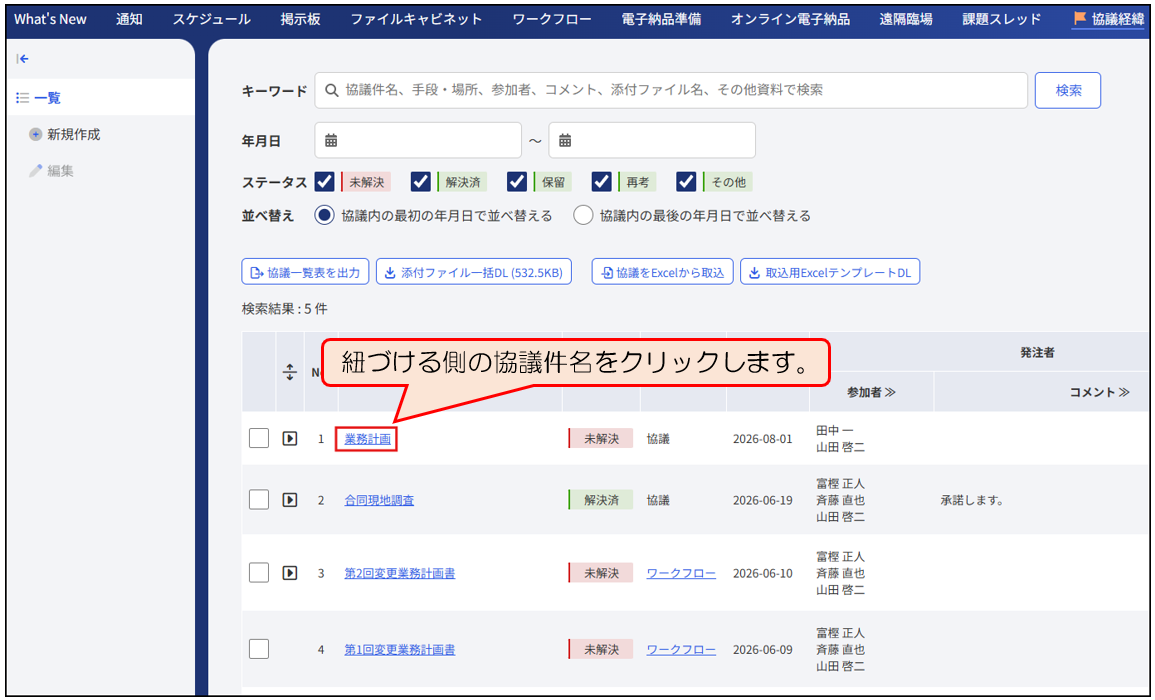1155x700 pixels.
Task: Expand row 2 合同現地調査 details
Action: [x=290, y=500]
